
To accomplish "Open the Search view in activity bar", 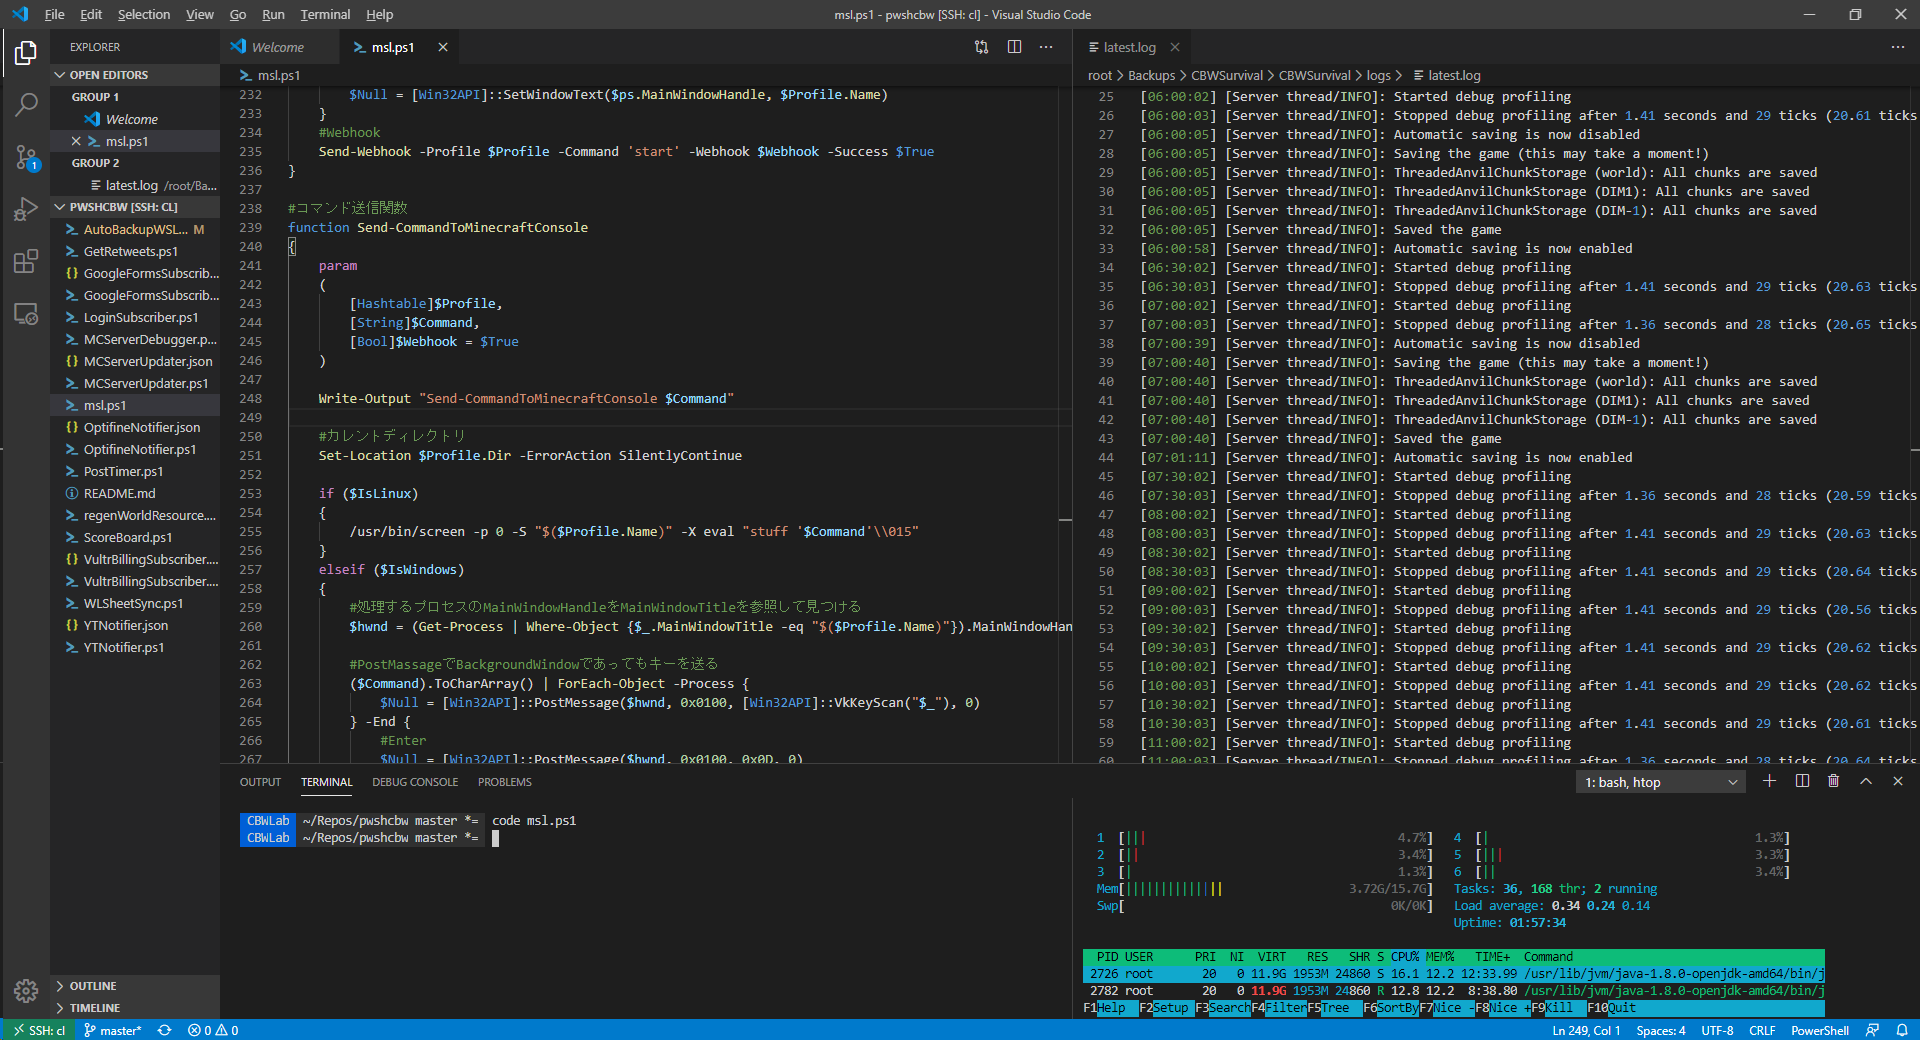I will coord(26,104).
